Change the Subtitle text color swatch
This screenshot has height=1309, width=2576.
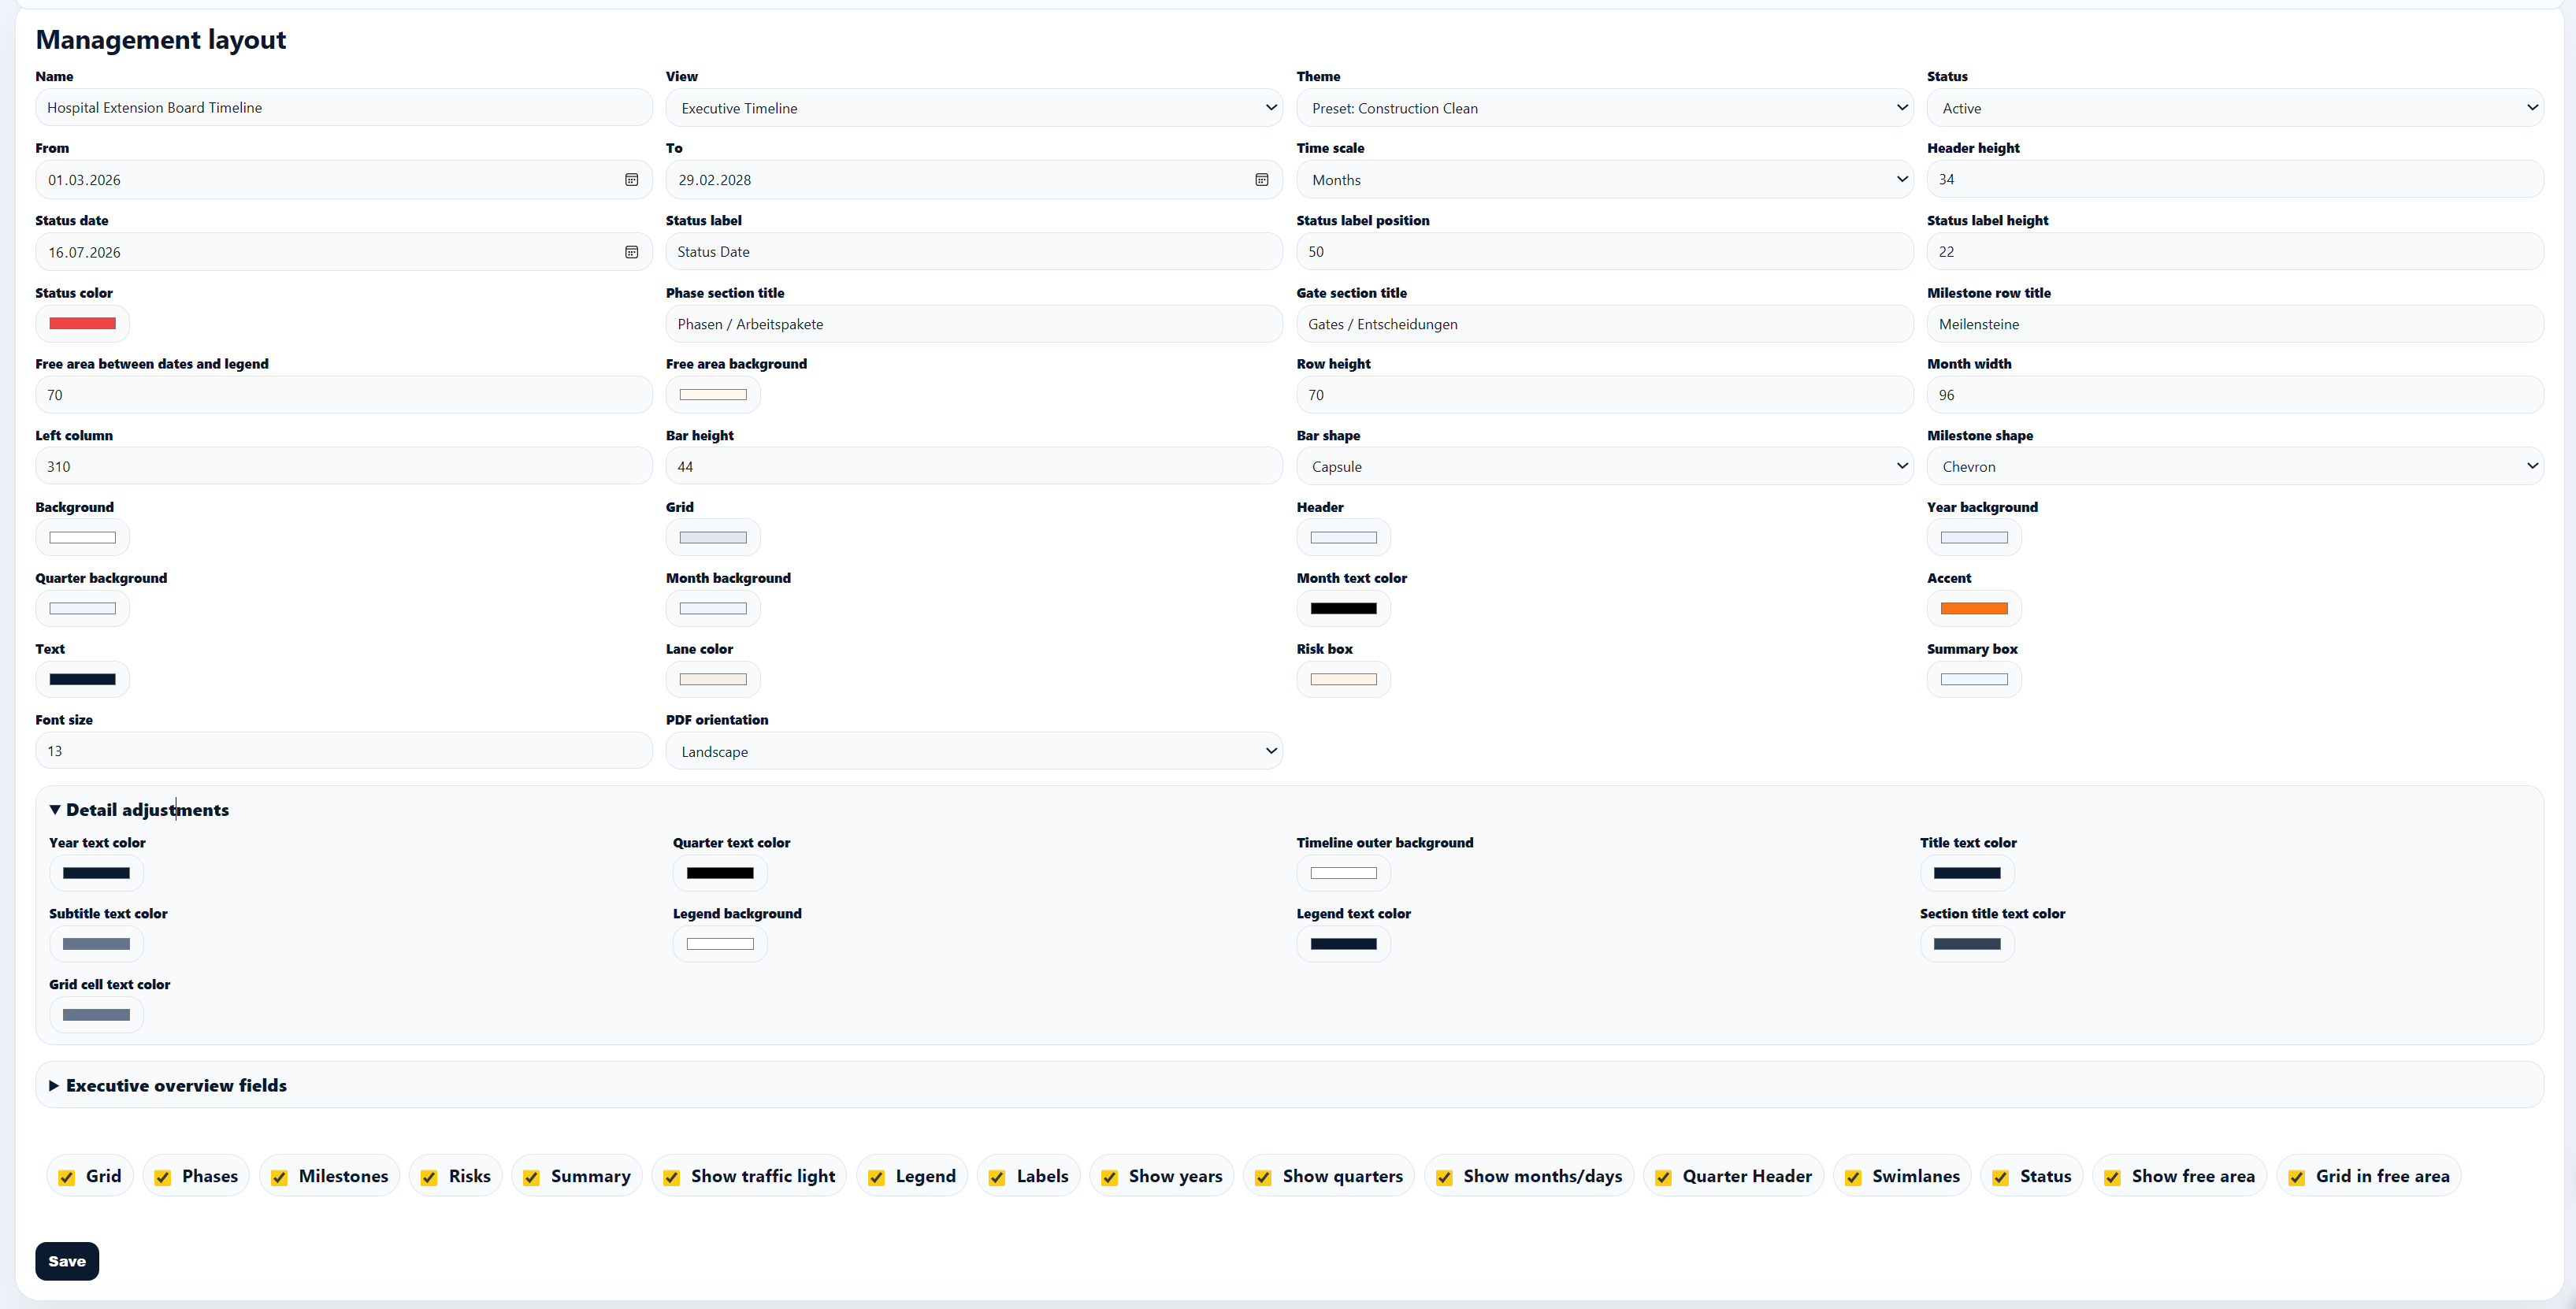(96, 944)
